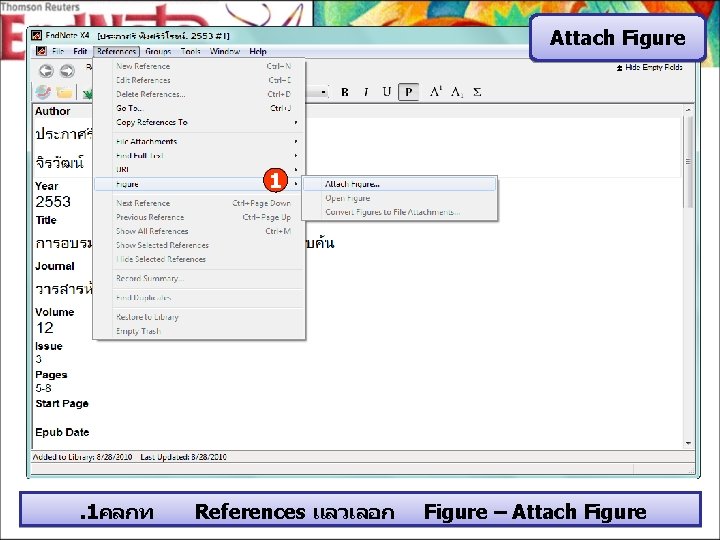The width and height of the screenshot is (720, 540).
Task: Apply subscript formatting icon
Action: [x=456, y=92]
